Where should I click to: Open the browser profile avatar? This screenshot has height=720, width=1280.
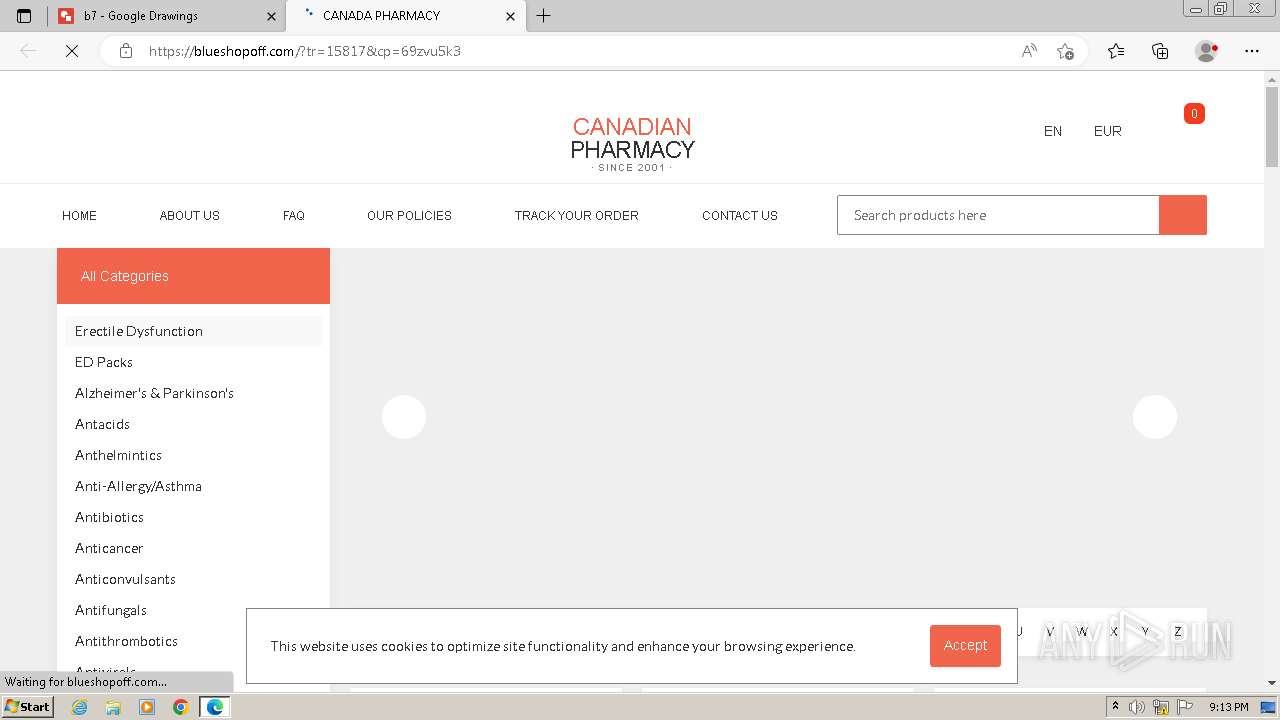1206,51
